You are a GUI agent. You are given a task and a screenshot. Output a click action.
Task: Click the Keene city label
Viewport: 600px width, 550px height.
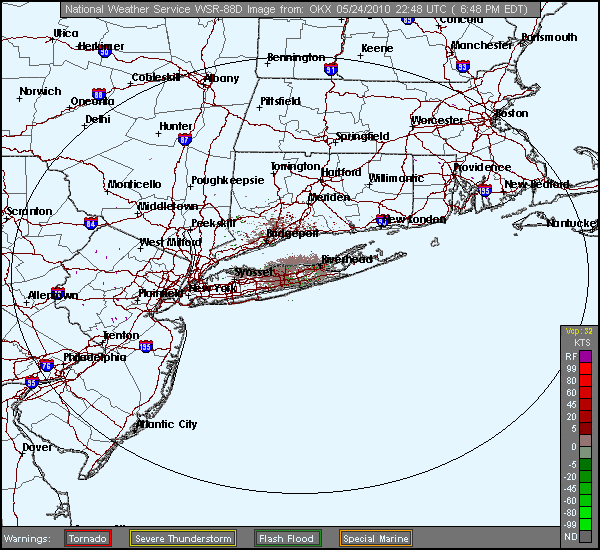tap(377, 48)
